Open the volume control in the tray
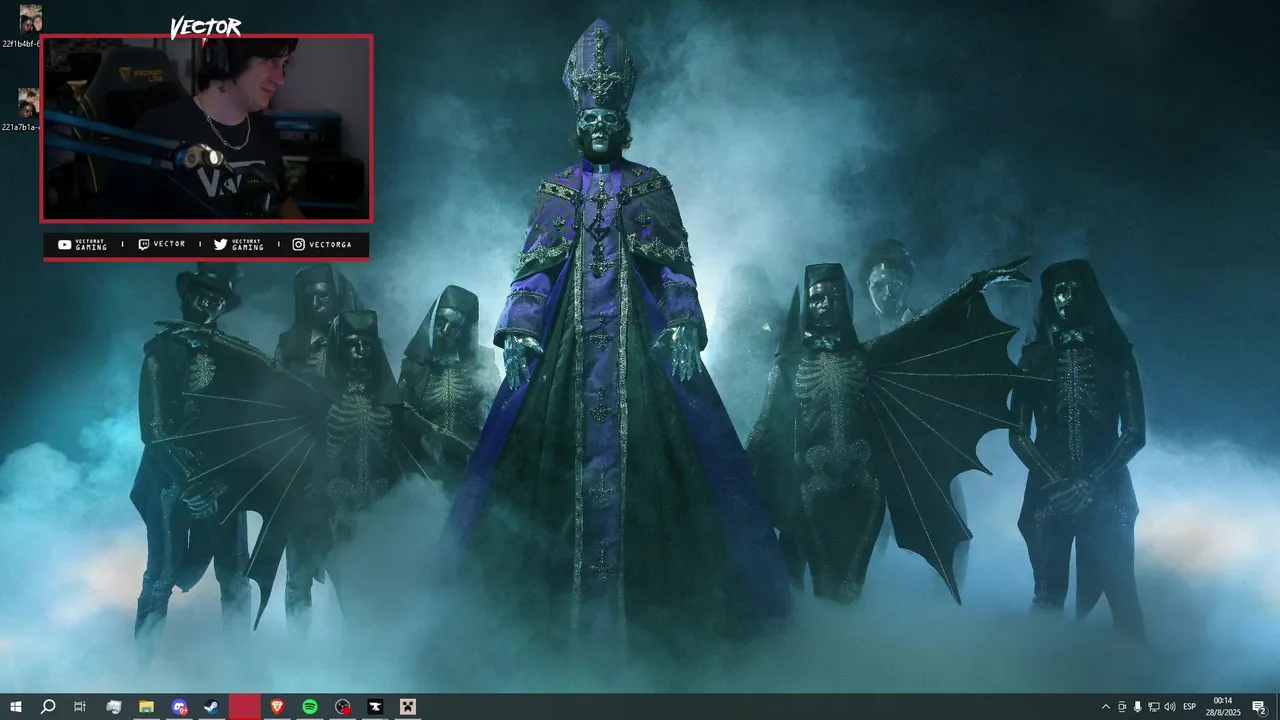Viewport: 1280px width, 720px height. (1170, 707)
